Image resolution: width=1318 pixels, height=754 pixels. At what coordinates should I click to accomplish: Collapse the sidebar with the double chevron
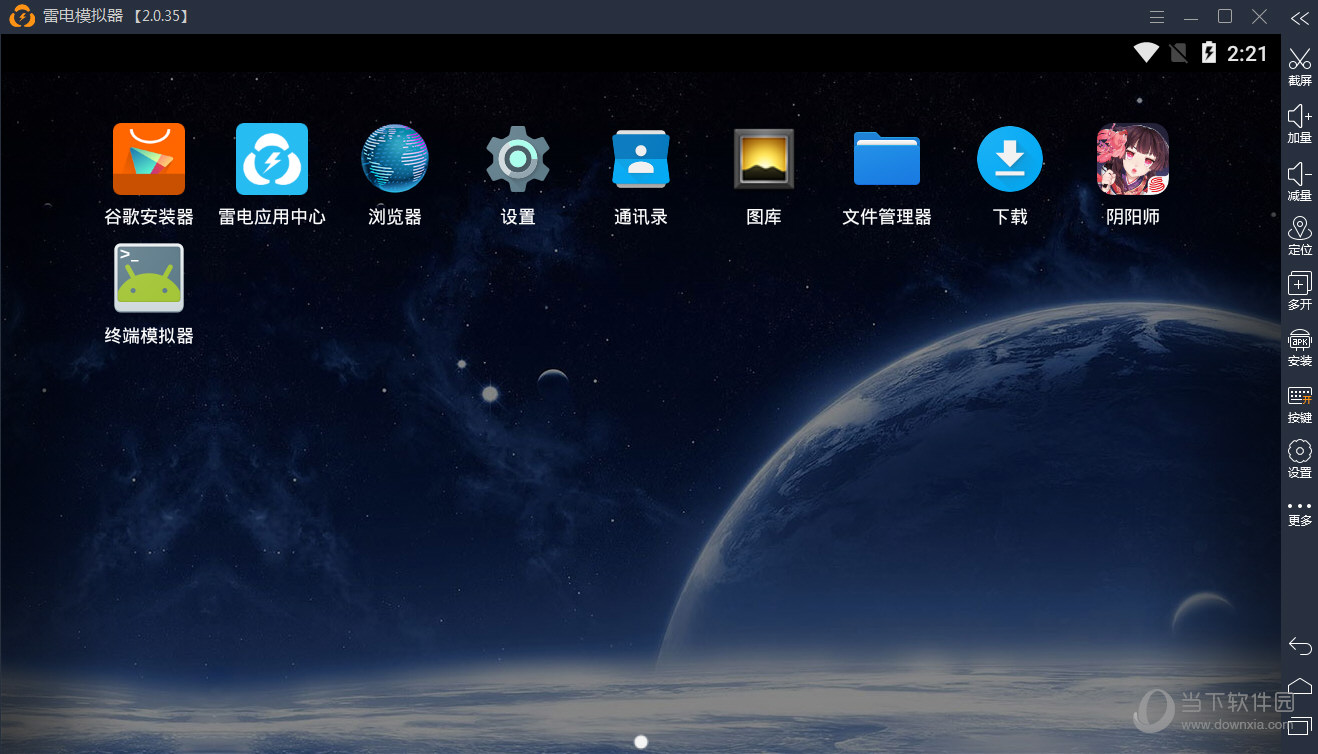[x=1300, y=17]
